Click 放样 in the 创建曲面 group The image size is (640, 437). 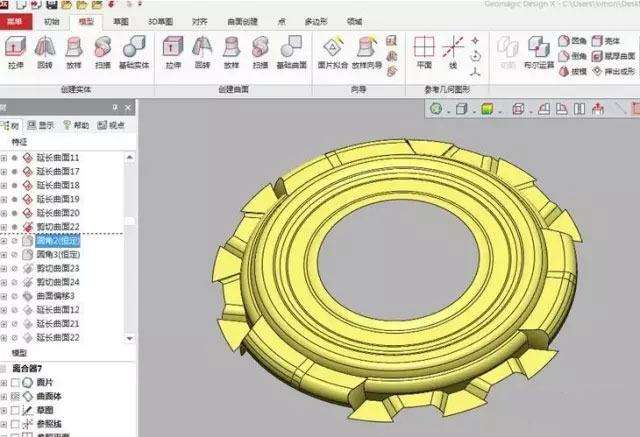tap(231, 51)
